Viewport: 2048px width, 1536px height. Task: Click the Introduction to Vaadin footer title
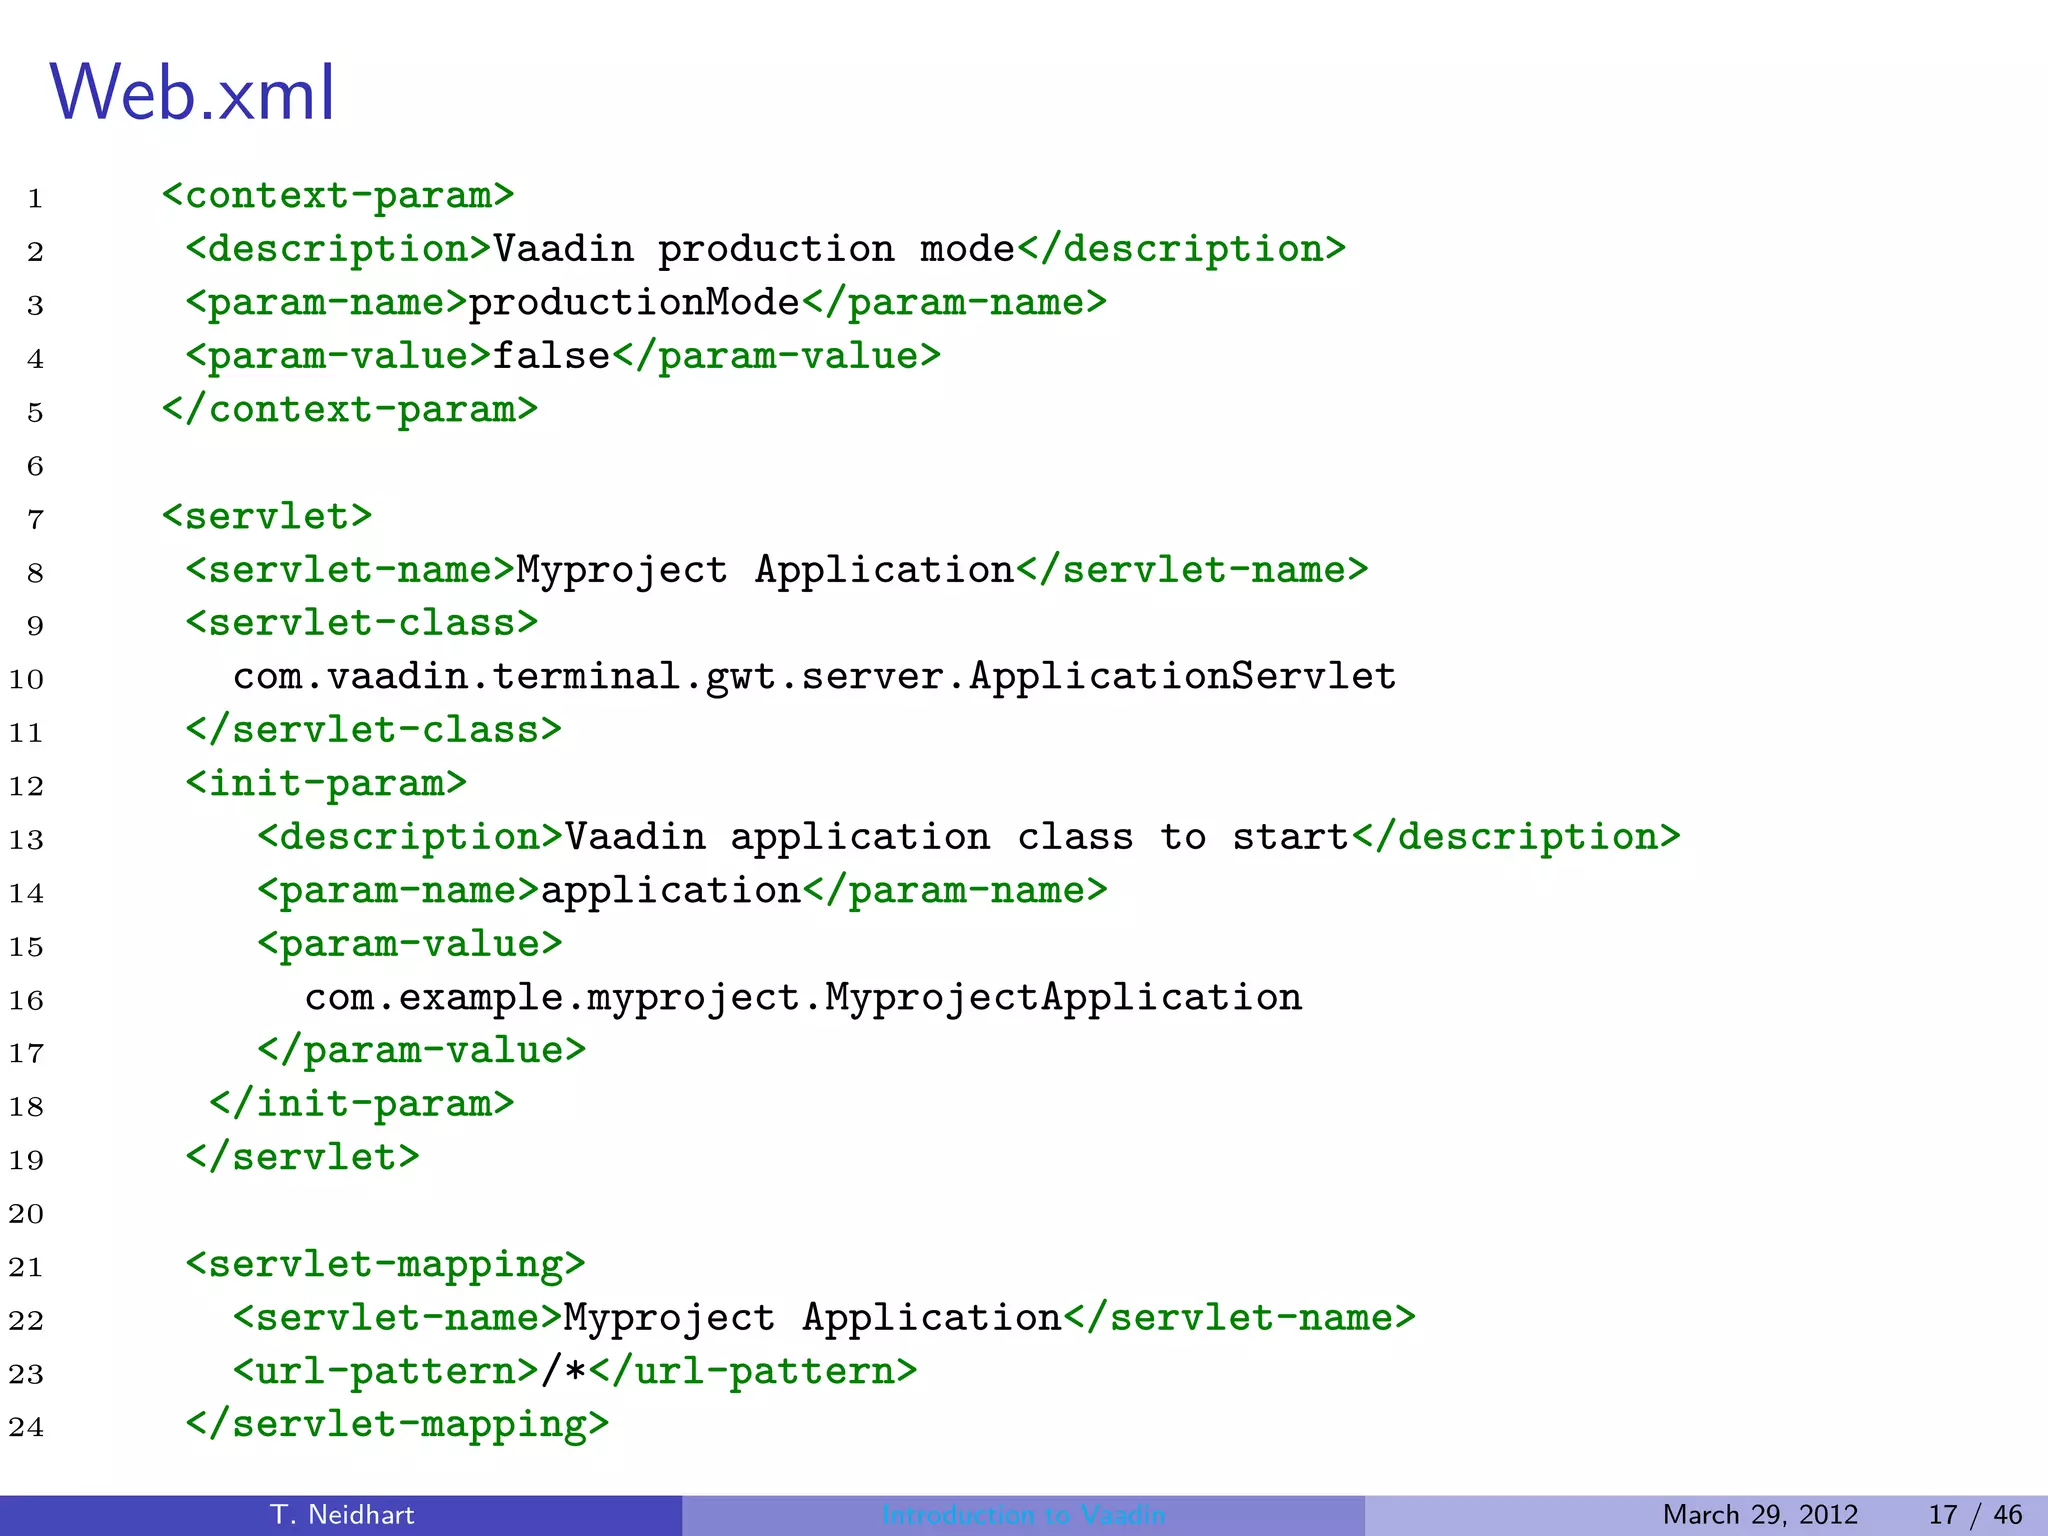pos(1023,1515)
